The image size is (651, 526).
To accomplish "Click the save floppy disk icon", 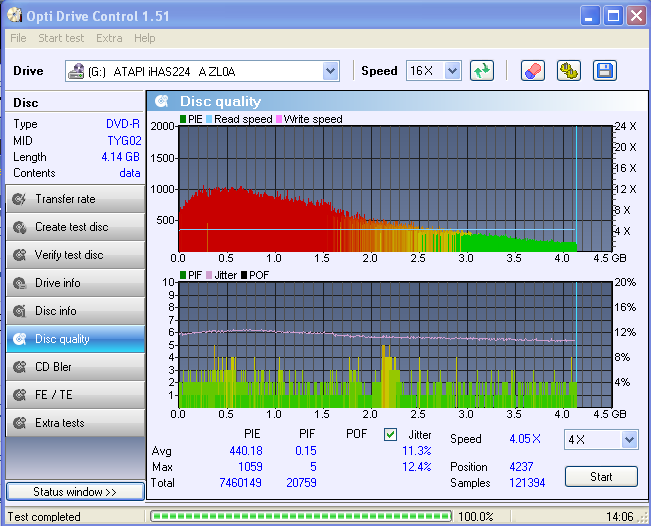I will (x=604, y=71).
